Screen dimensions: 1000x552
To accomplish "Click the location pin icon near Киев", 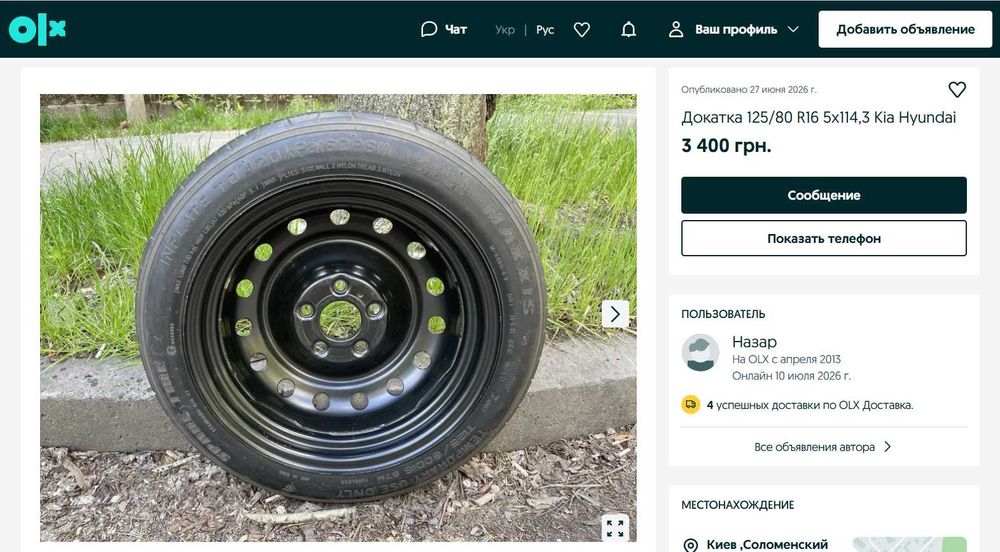I will click(x=691, y=545).
